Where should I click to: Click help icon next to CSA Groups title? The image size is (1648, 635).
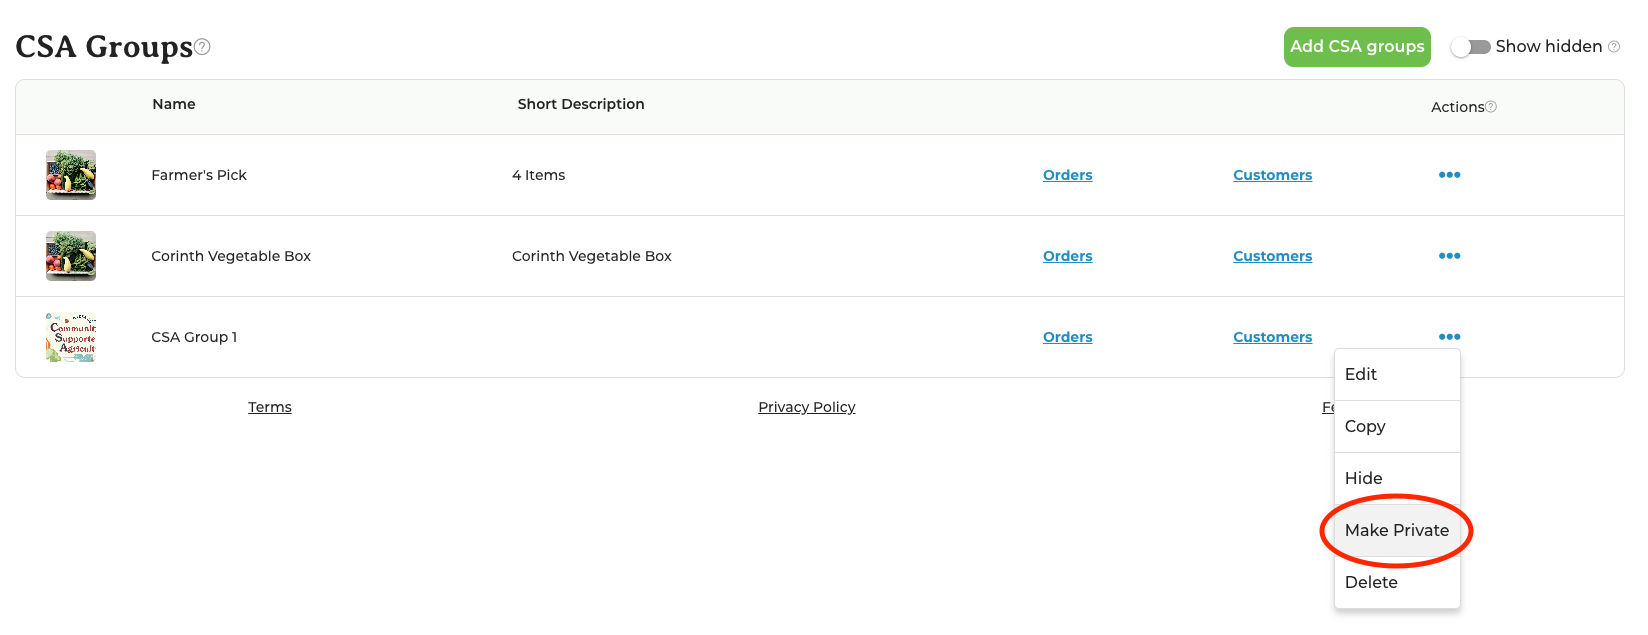point(202,46)
